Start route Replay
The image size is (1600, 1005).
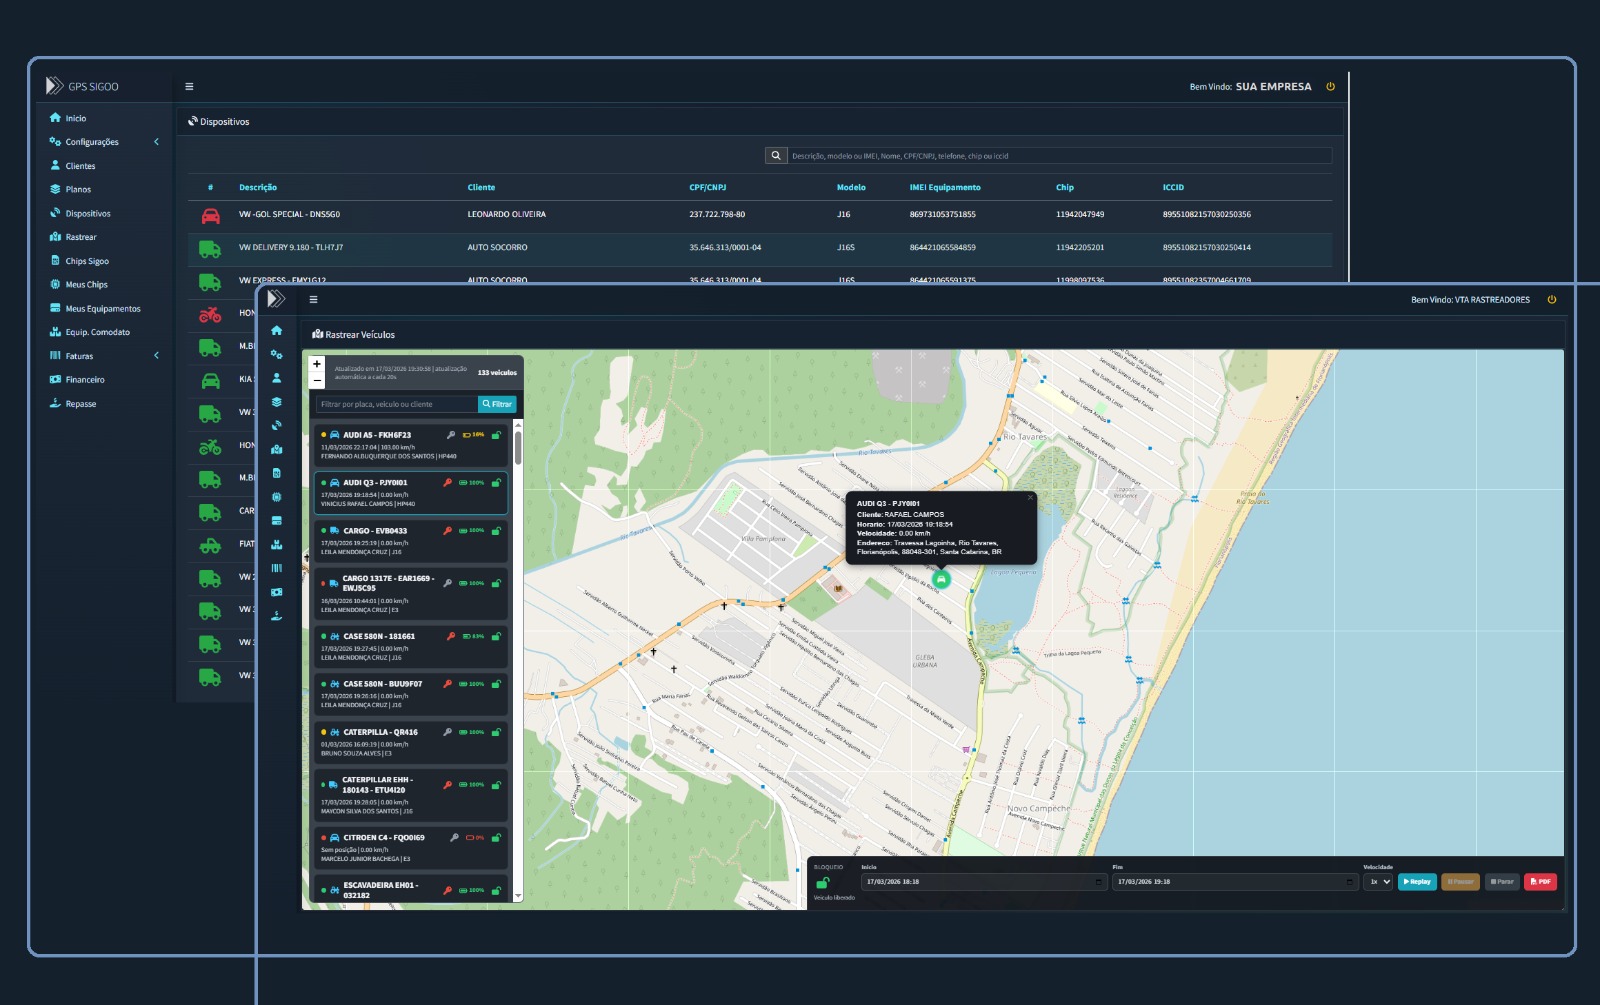tap(1417, 882)
